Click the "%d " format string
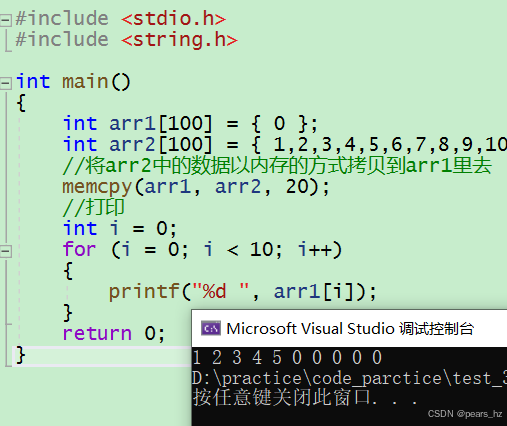The width and height of the screenshot is (507, 426). (221, 291)
